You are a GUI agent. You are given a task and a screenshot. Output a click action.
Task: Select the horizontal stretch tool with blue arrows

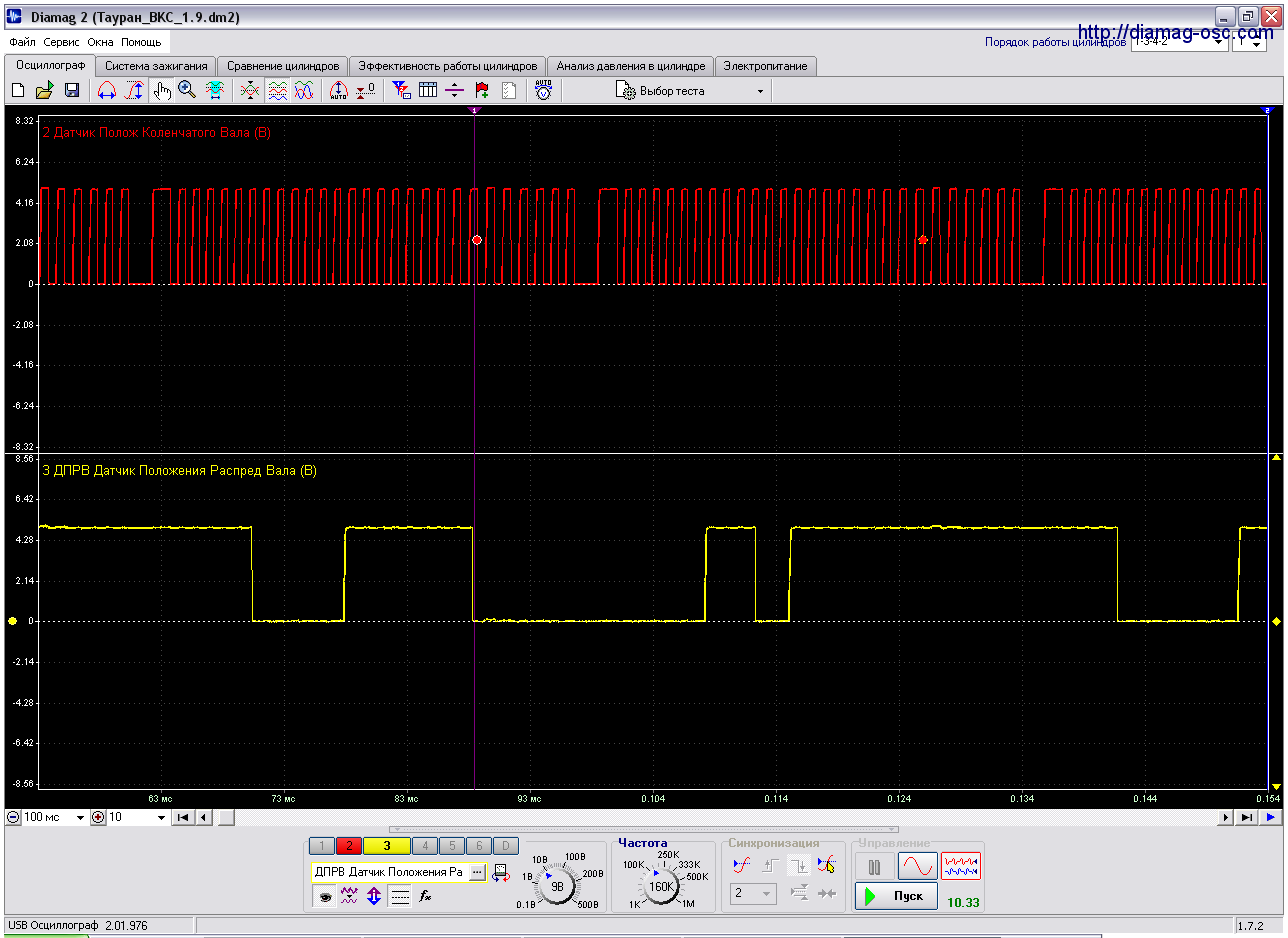(x=107, y=91)
